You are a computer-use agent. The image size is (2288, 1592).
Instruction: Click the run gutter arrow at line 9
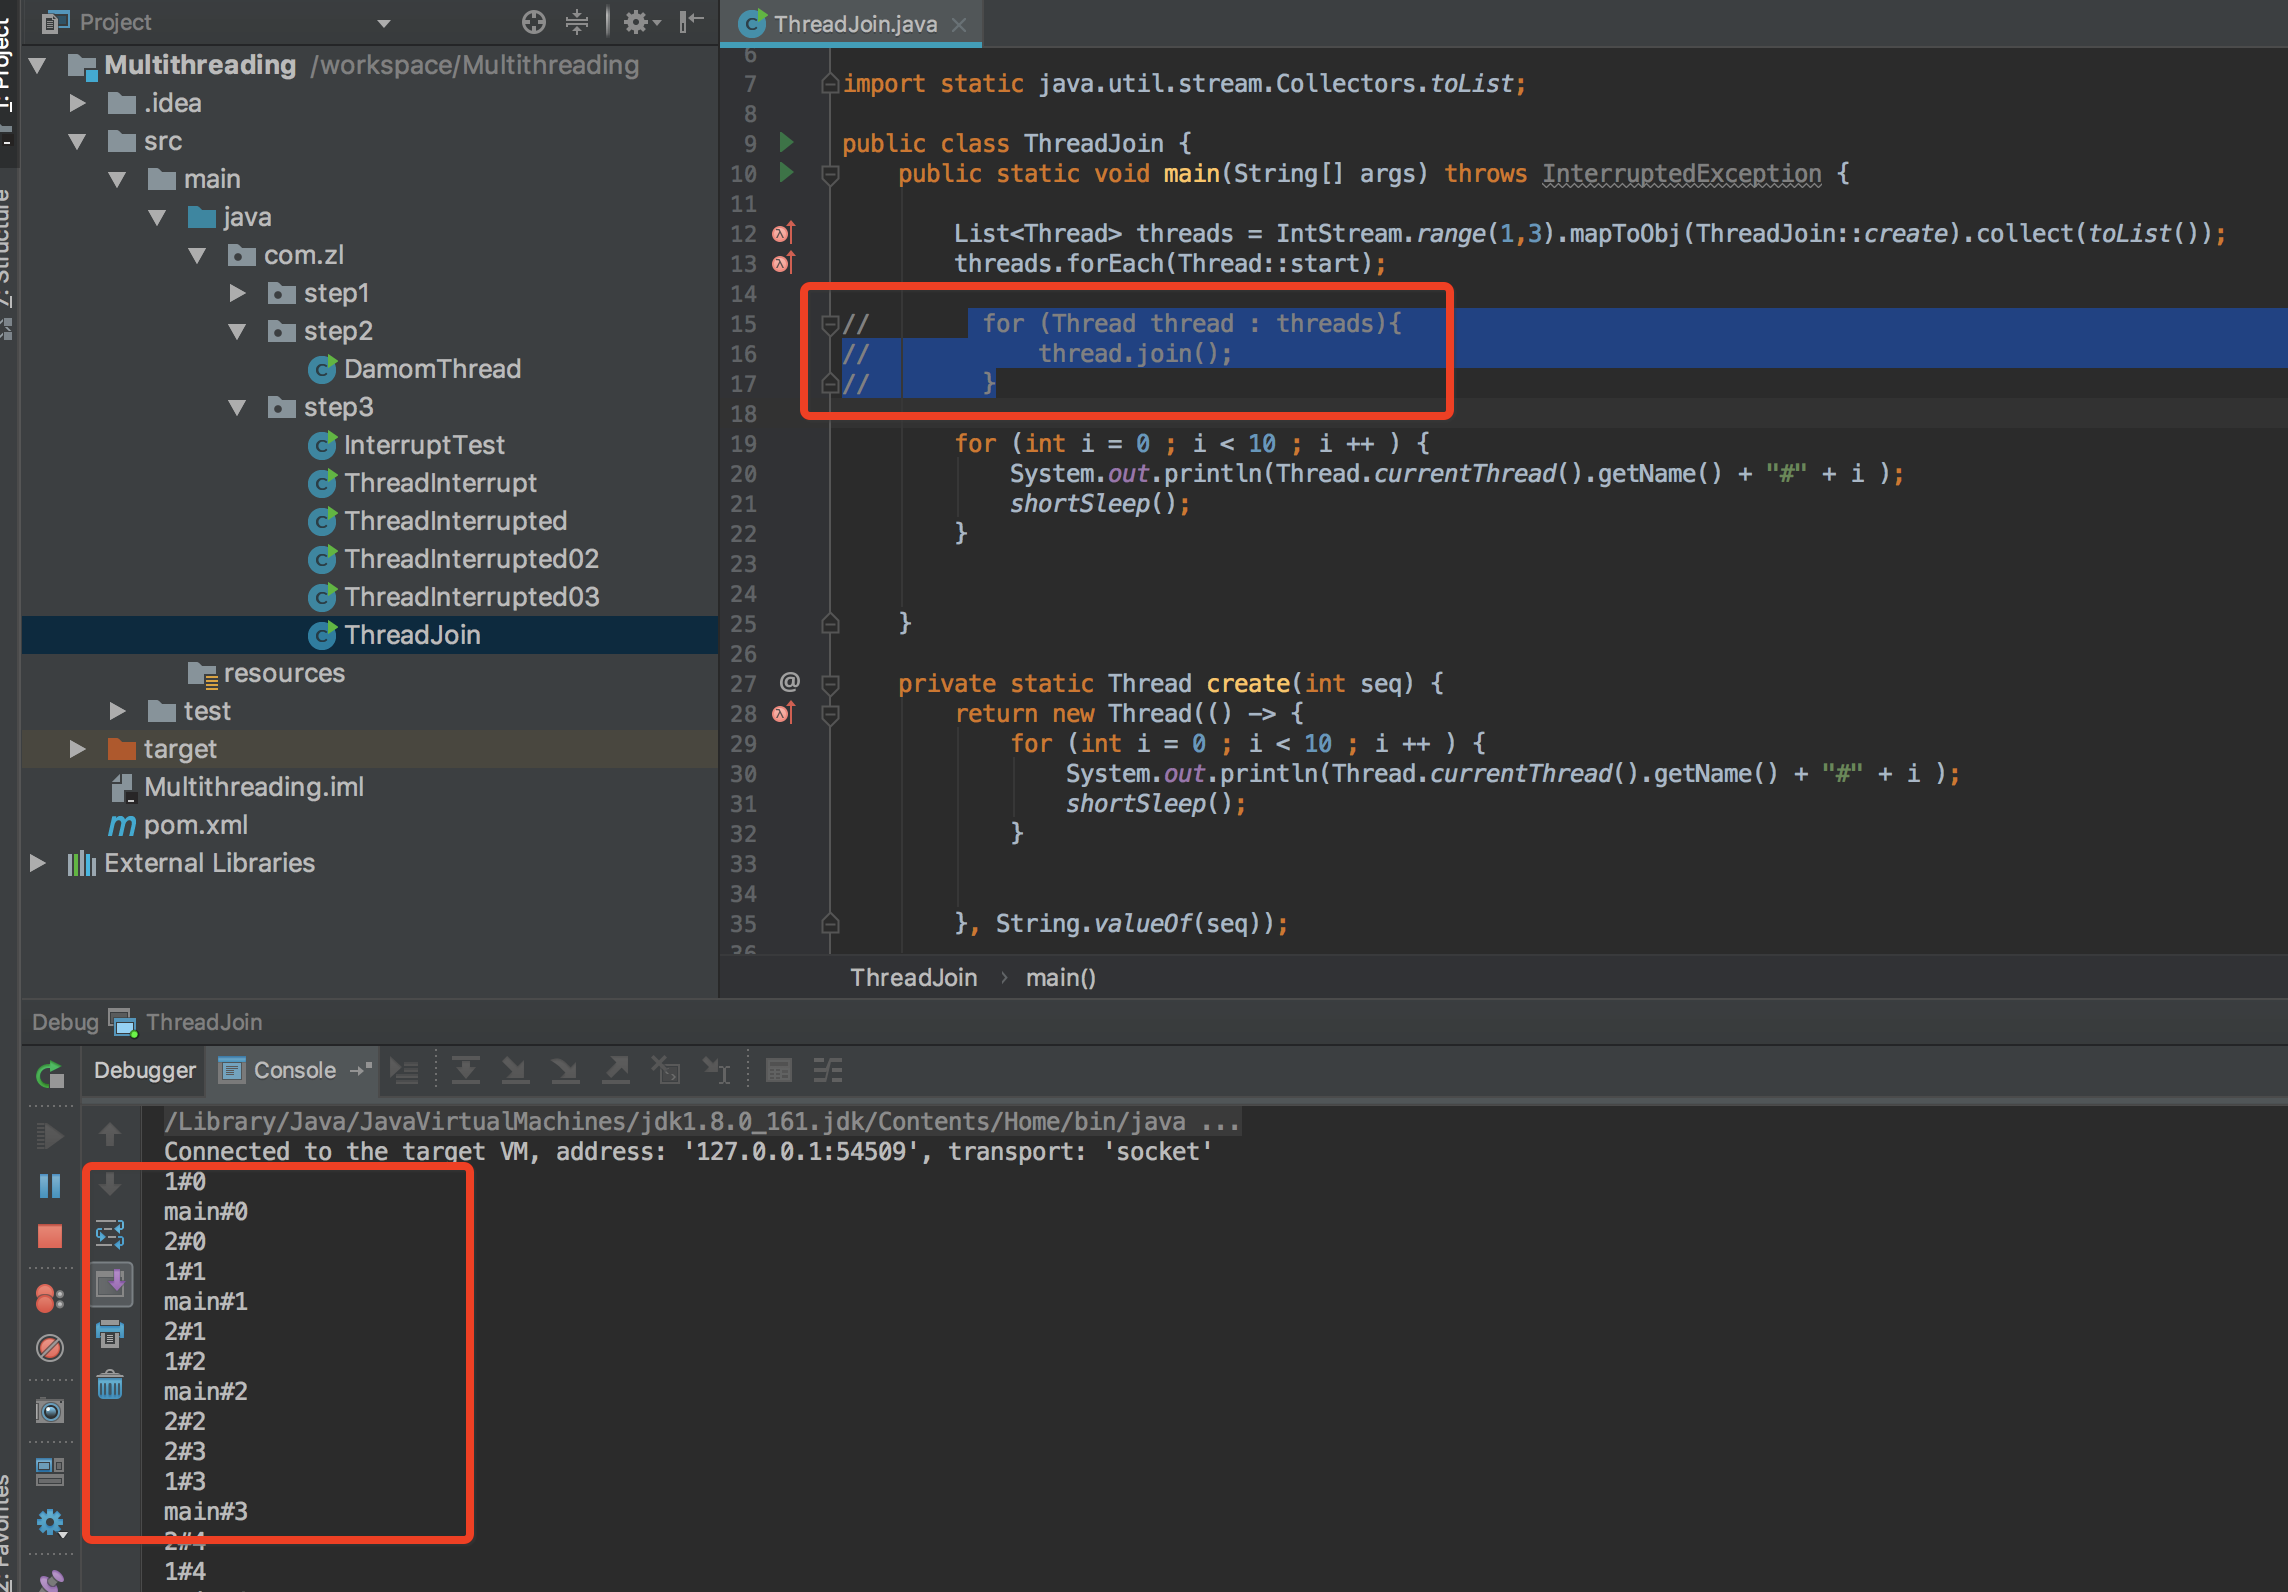[786, 143]
